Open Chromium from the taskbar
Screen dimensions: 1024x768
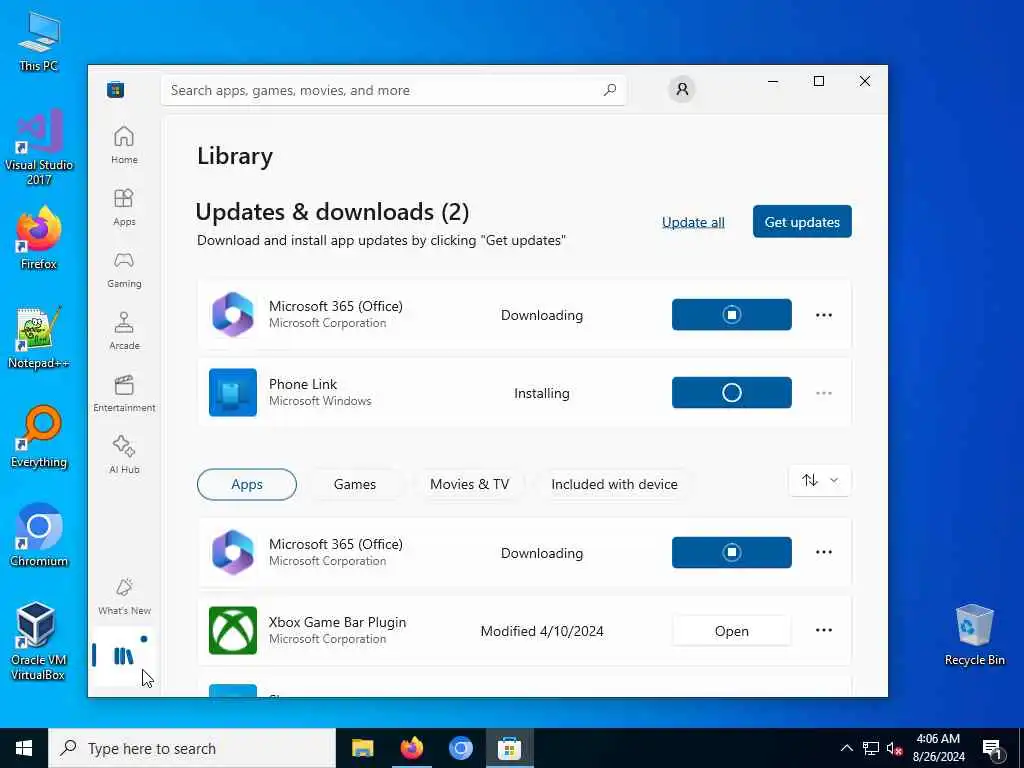coord(460,748)
